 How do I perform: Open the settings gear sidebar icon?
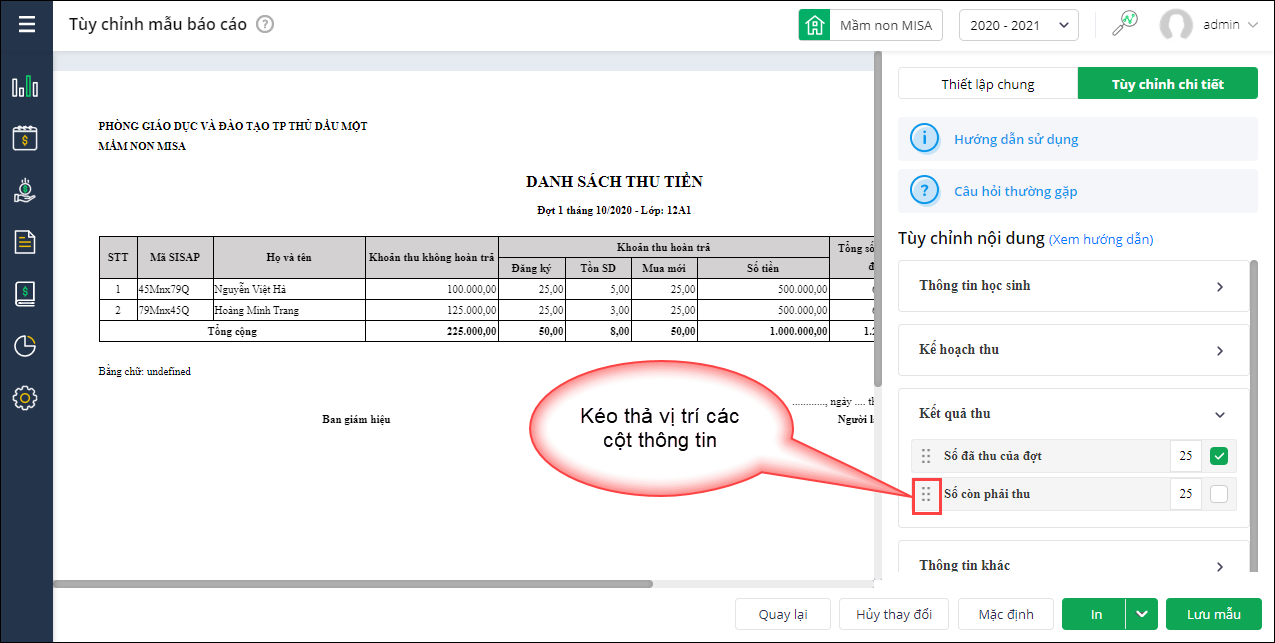pyautogui.click(x=25, y=398)
